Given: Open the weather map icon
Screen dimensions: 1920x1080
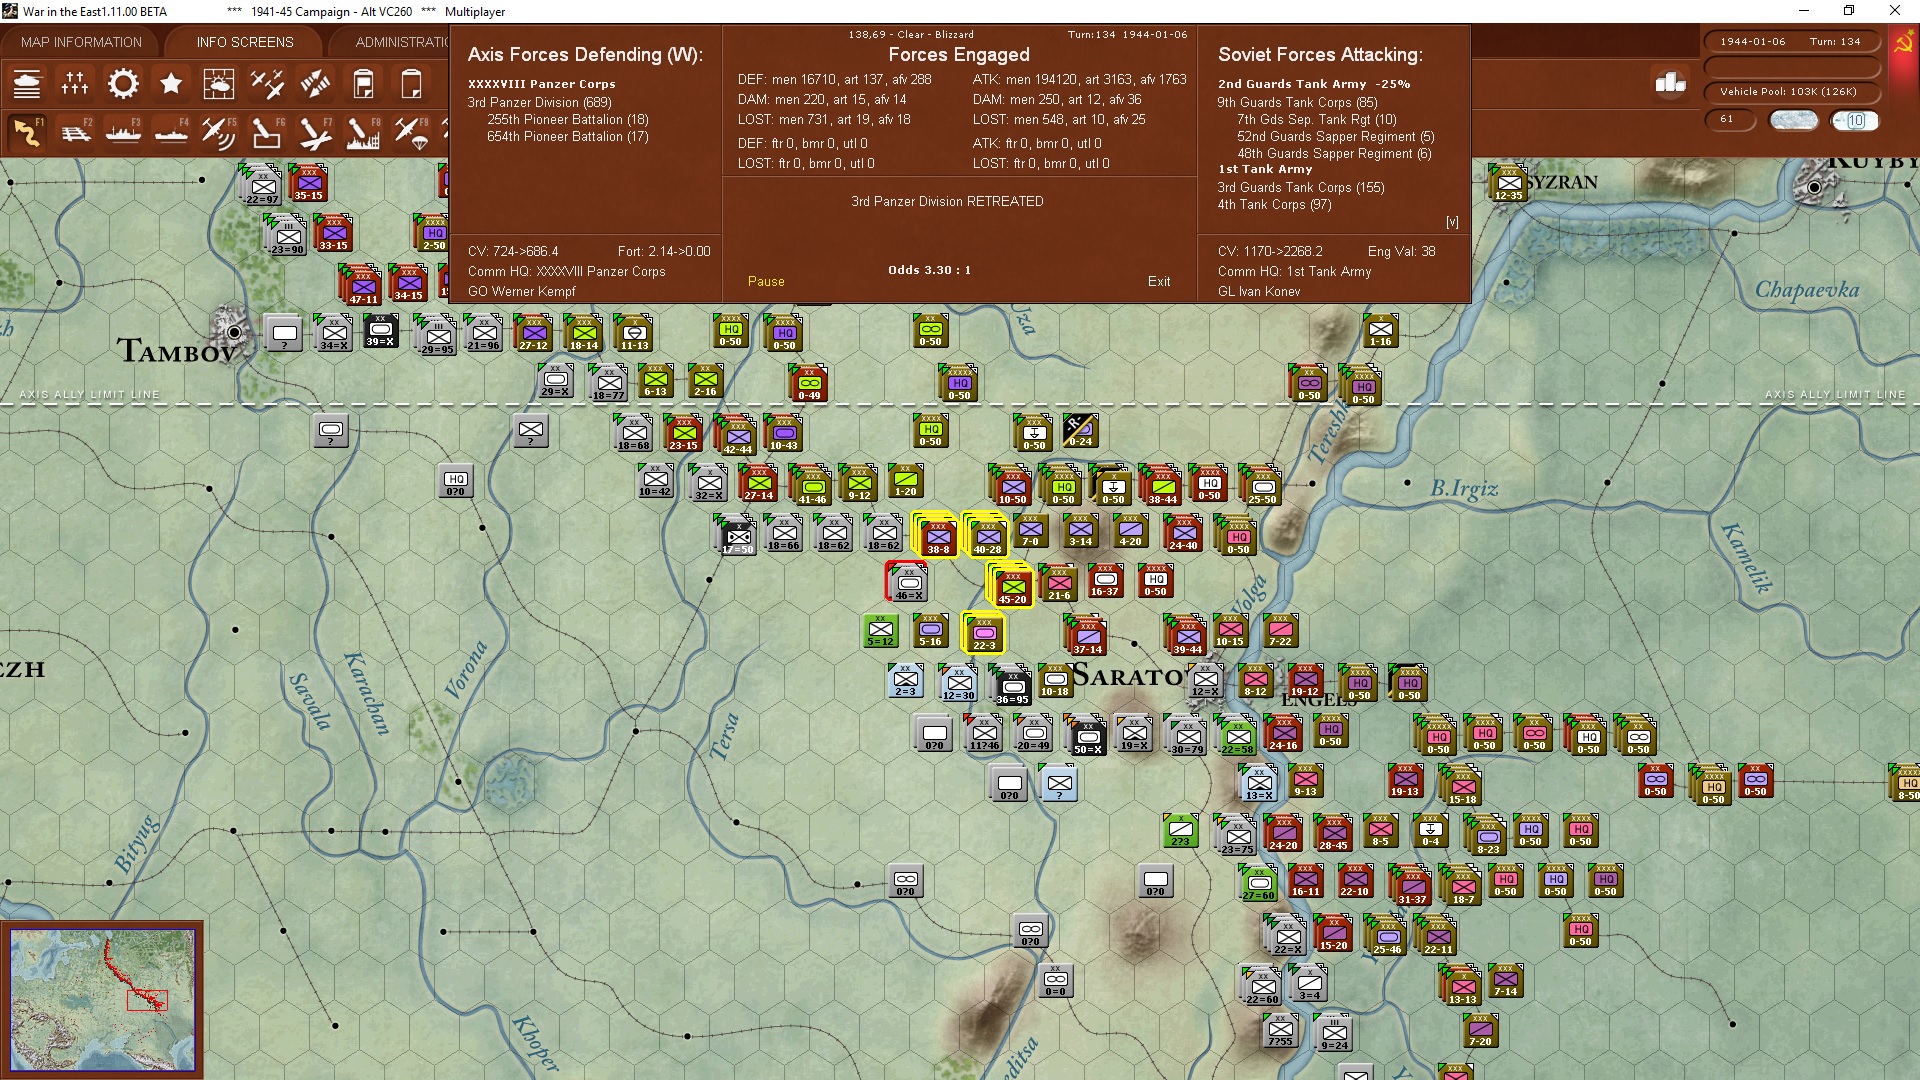Looking at the screenshot, I should click(219, 84).
